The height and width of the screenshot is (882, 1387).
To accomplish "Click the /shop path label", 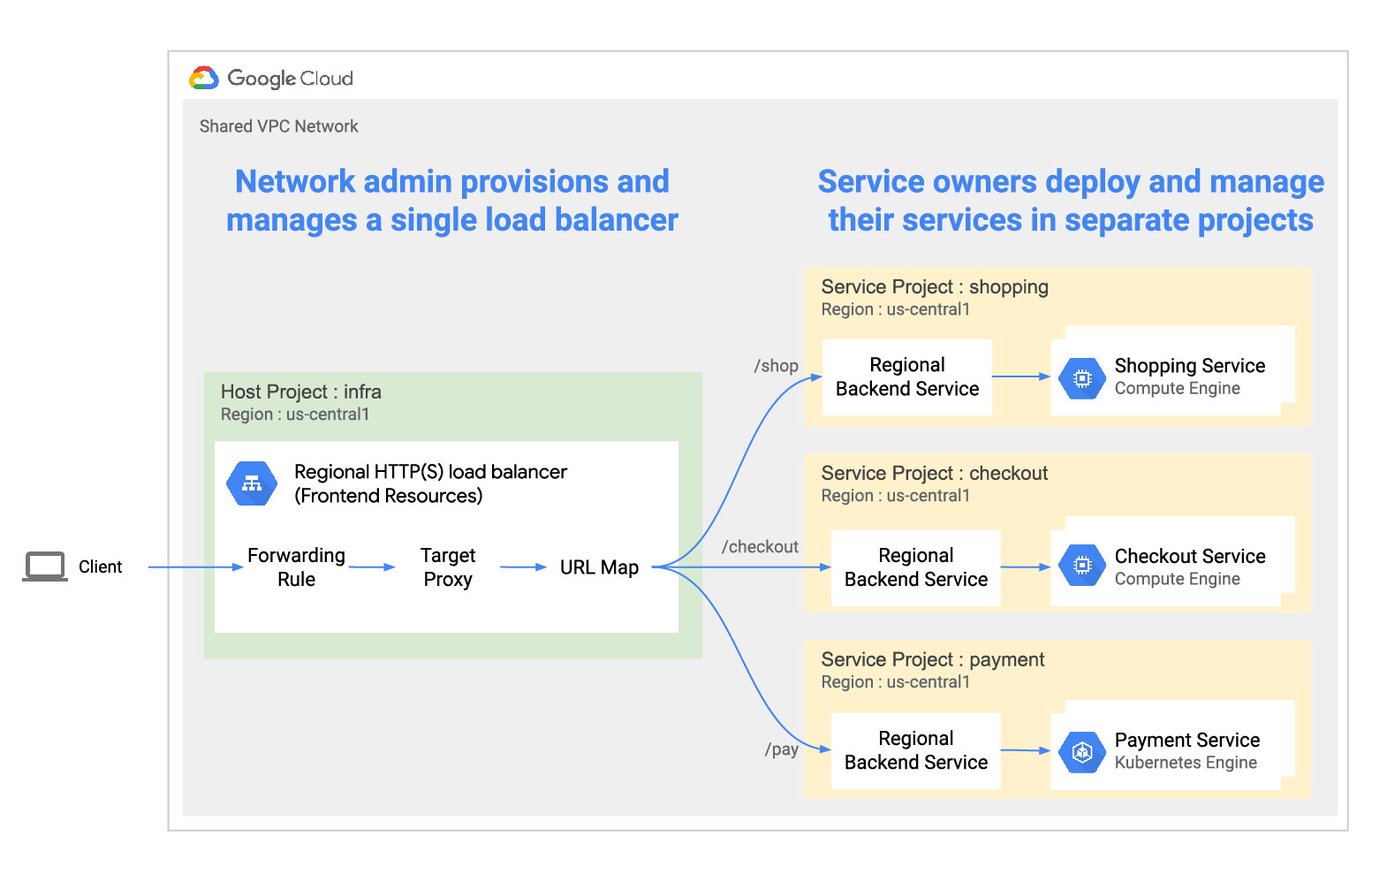I will 777,366.
